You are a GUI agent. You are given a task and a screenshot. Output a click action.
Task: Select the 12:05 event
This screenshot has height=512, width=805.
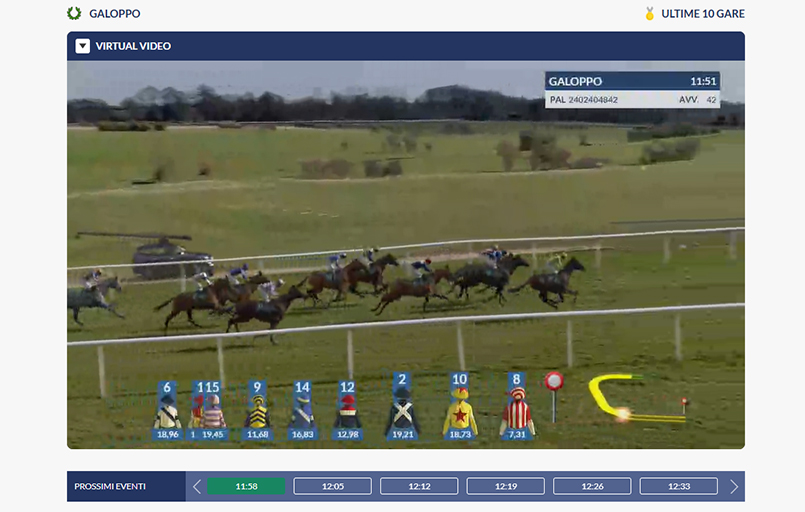pos(333,486)
